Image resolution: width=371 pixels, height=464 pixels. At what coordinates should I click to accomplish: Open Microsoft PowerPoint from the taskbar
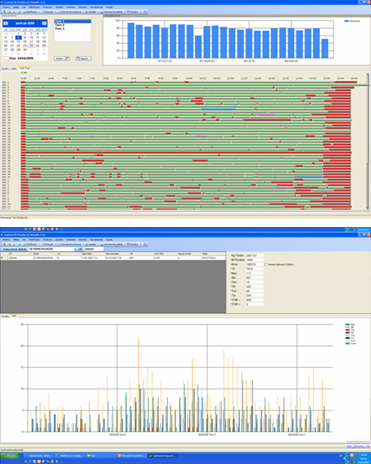[x=131, y=456]
